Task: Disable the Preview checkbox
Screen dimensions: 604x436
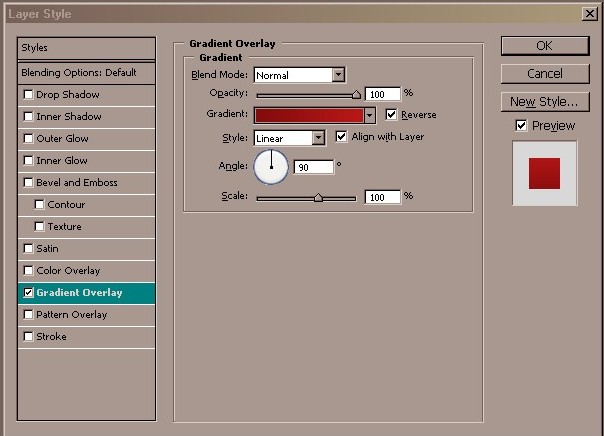Action: coord(521,125)
